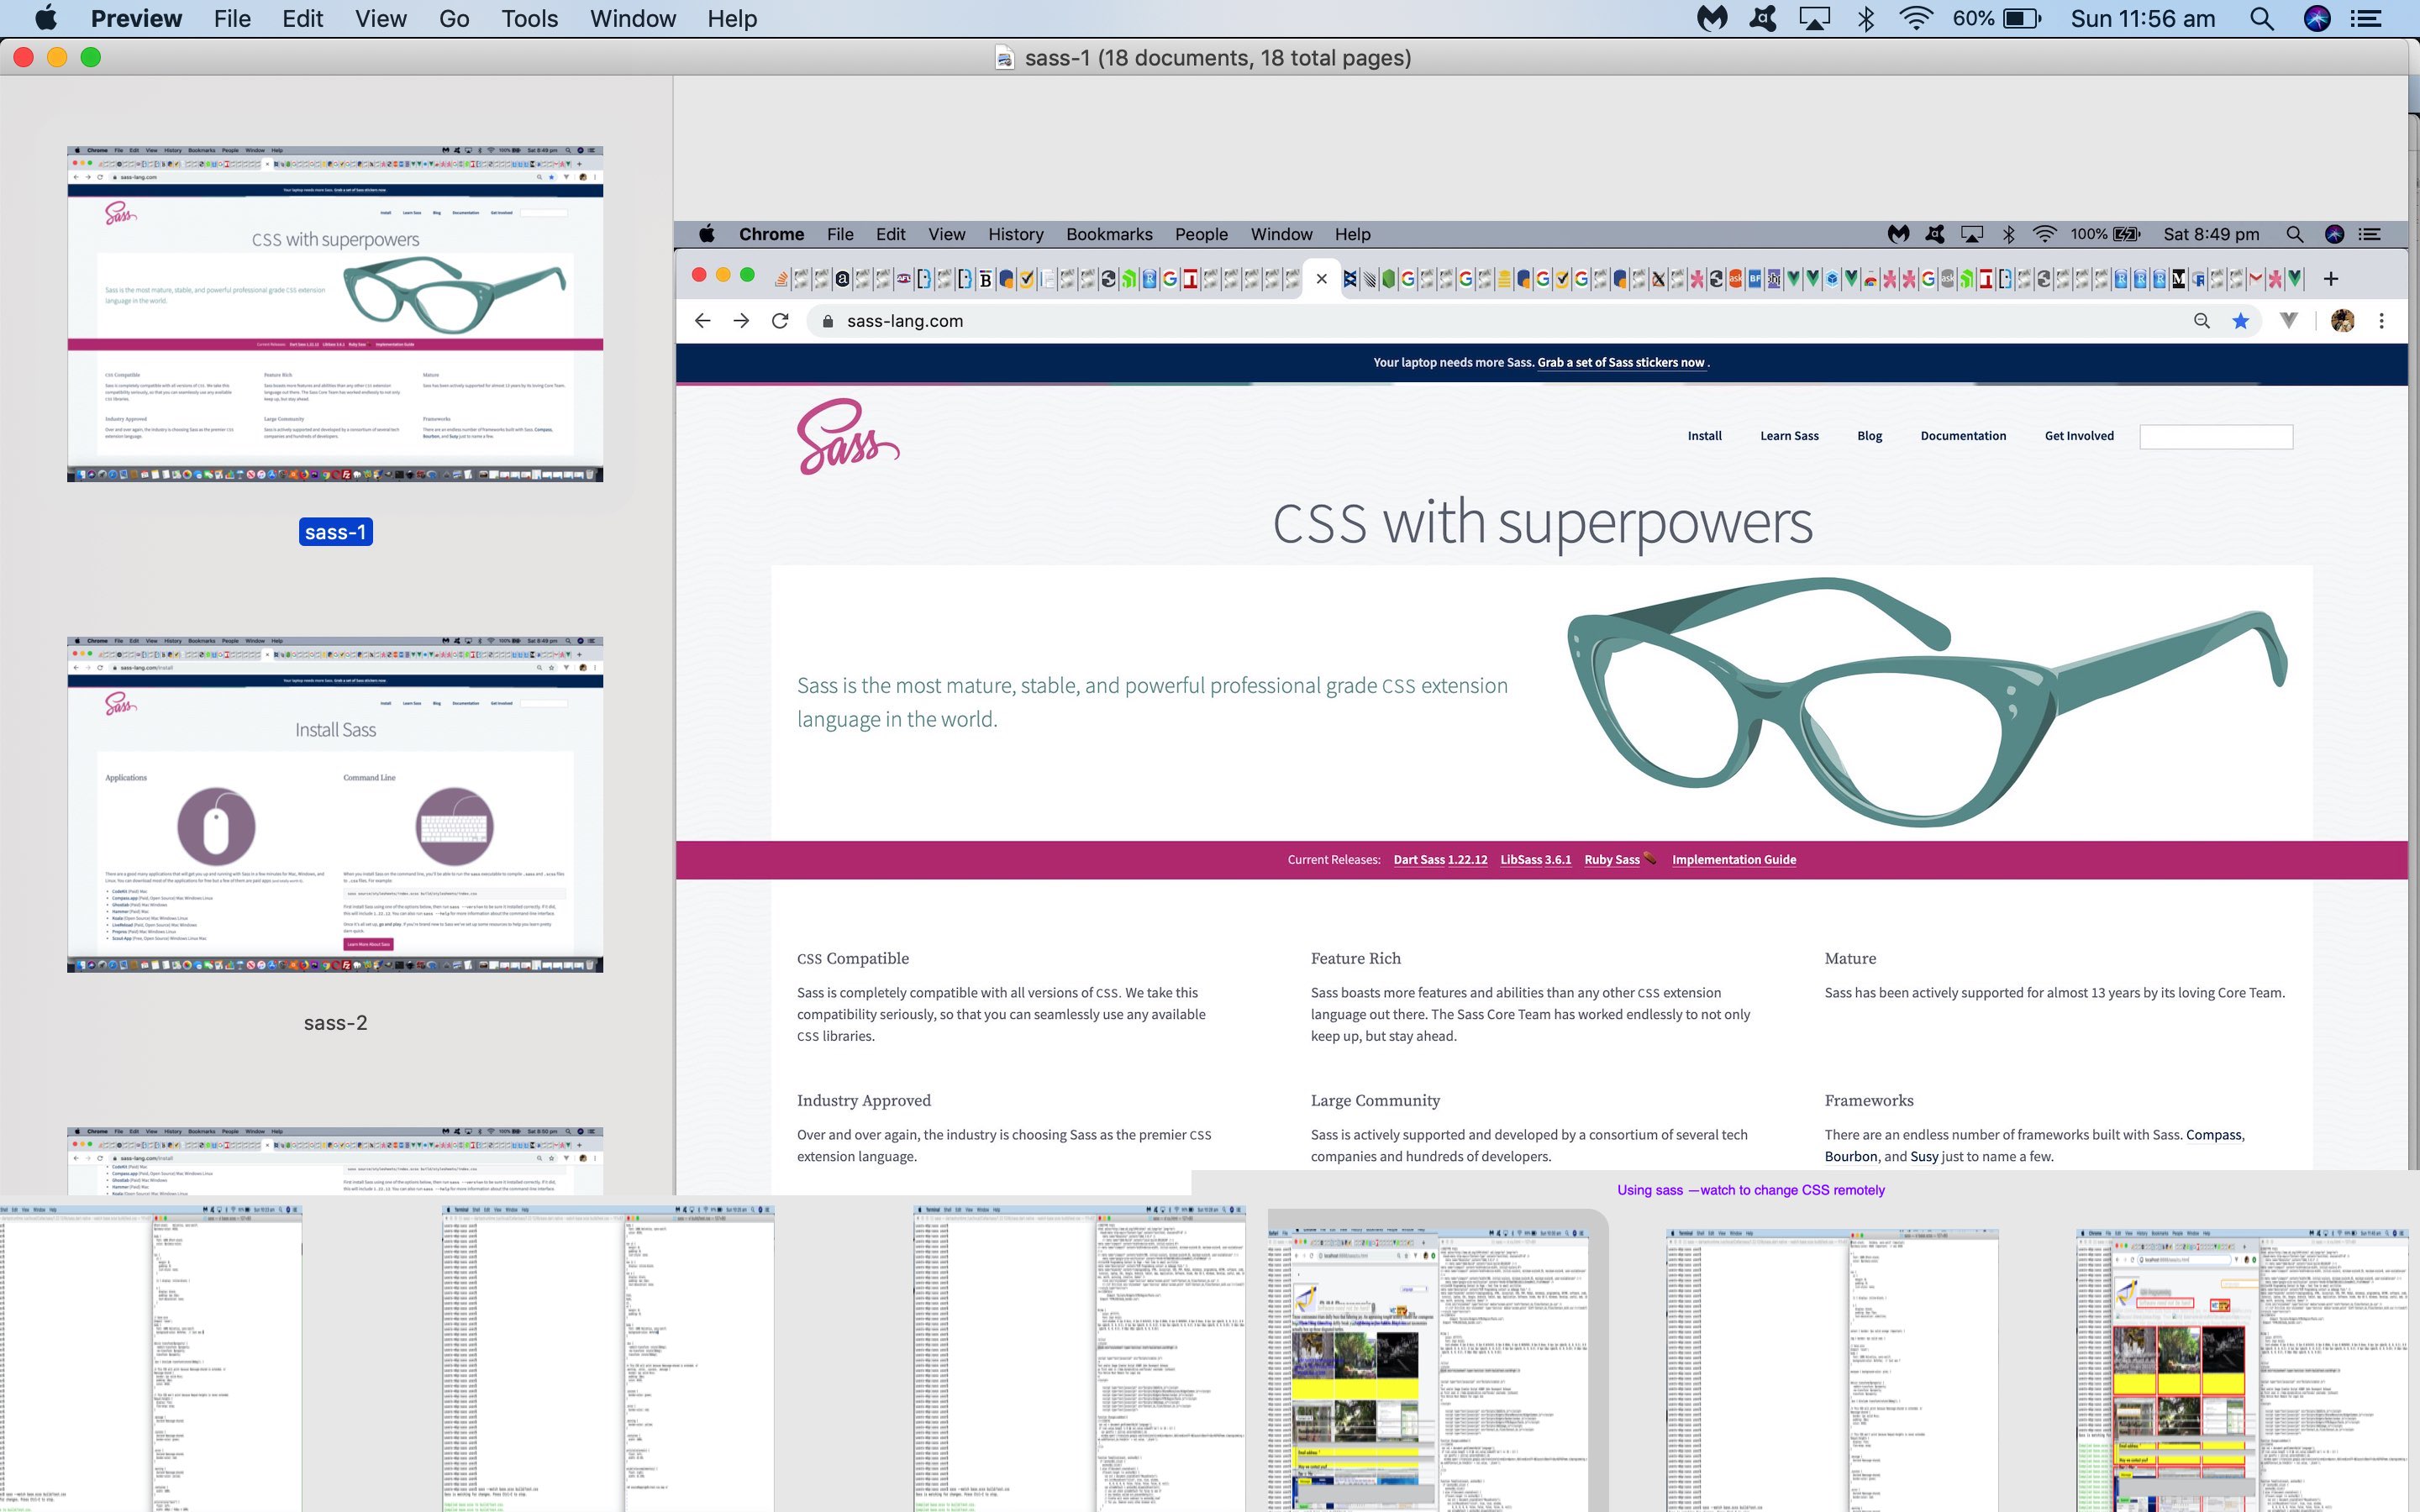The height and width of the screenshot is (1512, 2420).
Task: Open the Edit menu in Preview's menu bar
Action: [x=302, y=18]
